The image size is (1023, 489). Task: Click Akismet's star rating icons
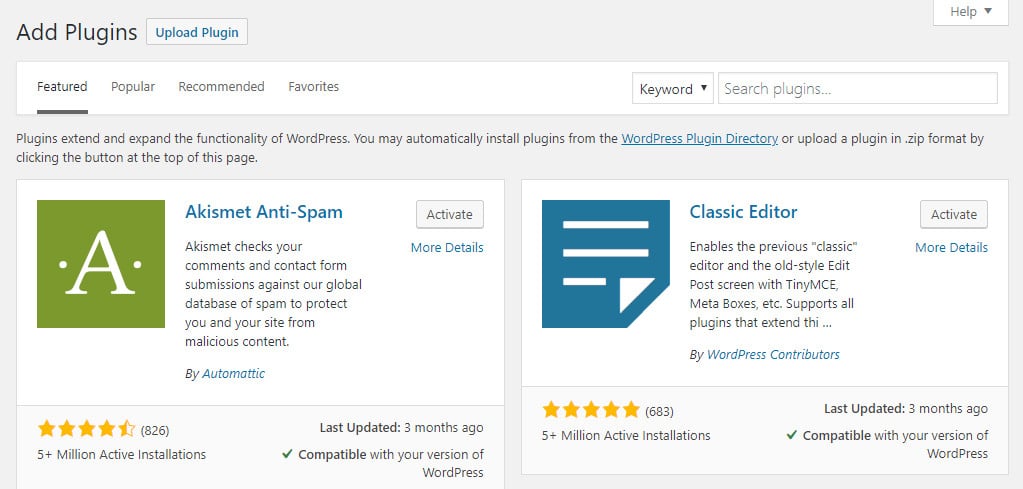click(x=86, y=429)
